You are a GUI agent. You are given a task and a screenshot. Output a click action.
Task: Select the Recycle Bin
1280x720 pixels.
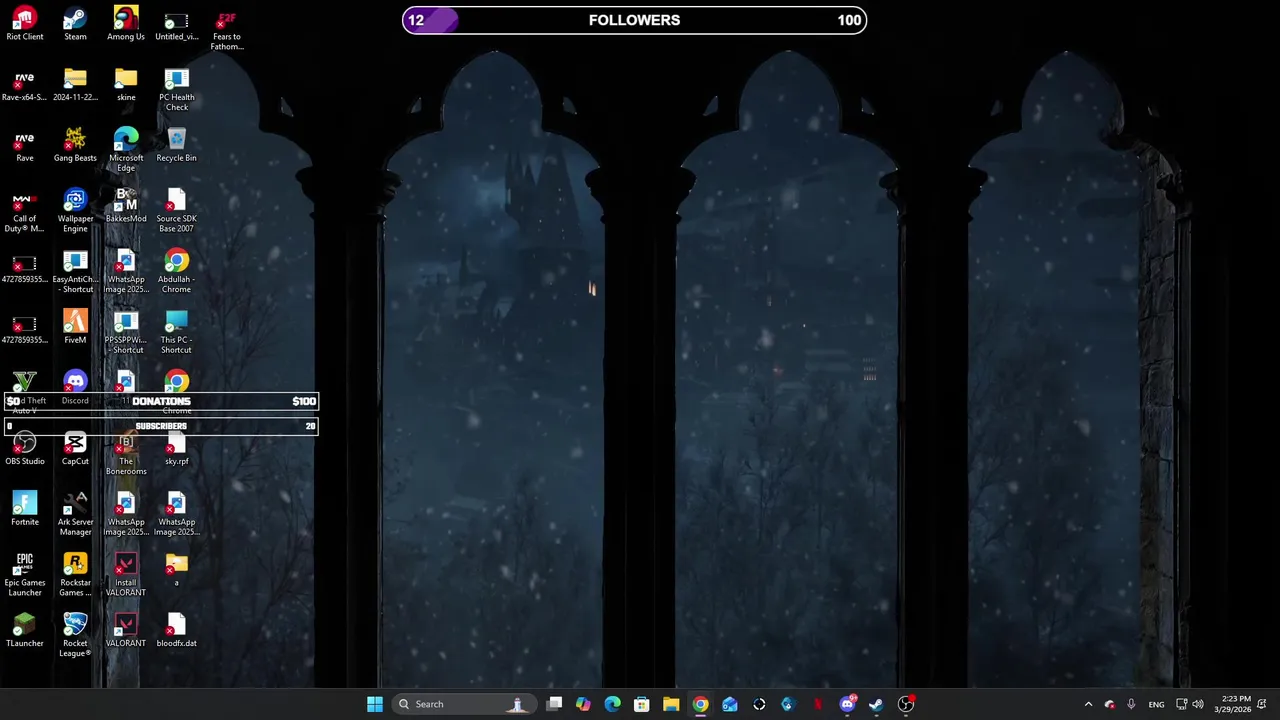pos(176,145)
